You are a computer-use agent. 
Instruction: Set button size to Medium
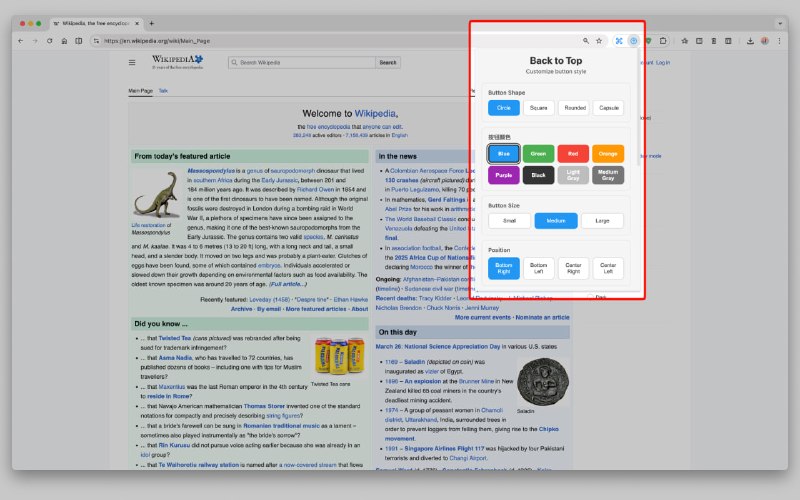tap(556, 221)
